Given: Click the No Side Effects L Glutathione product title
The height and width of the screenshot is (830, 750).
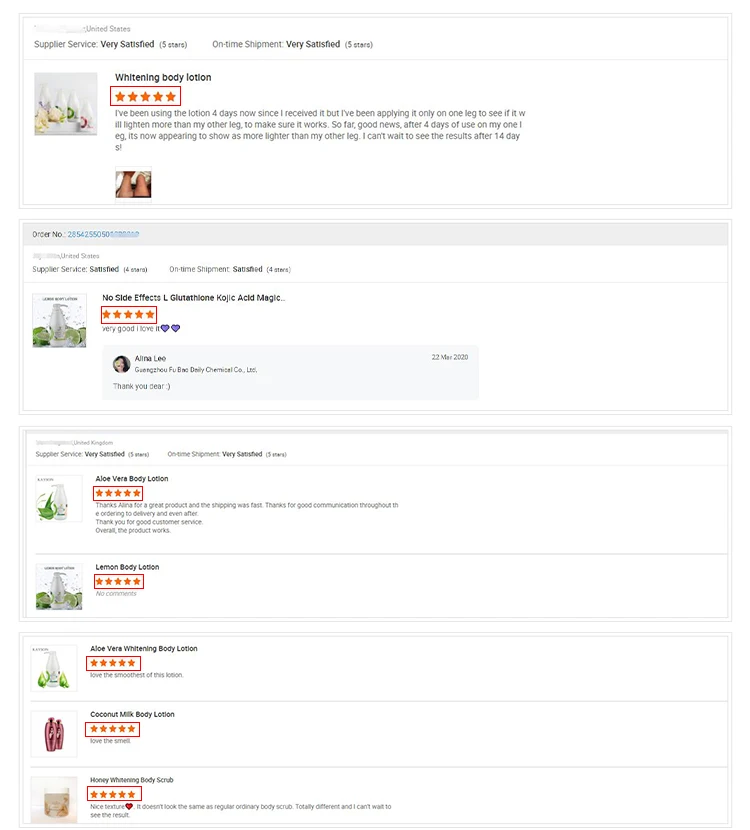Looking at the screenshot, I should pos(193,298).
